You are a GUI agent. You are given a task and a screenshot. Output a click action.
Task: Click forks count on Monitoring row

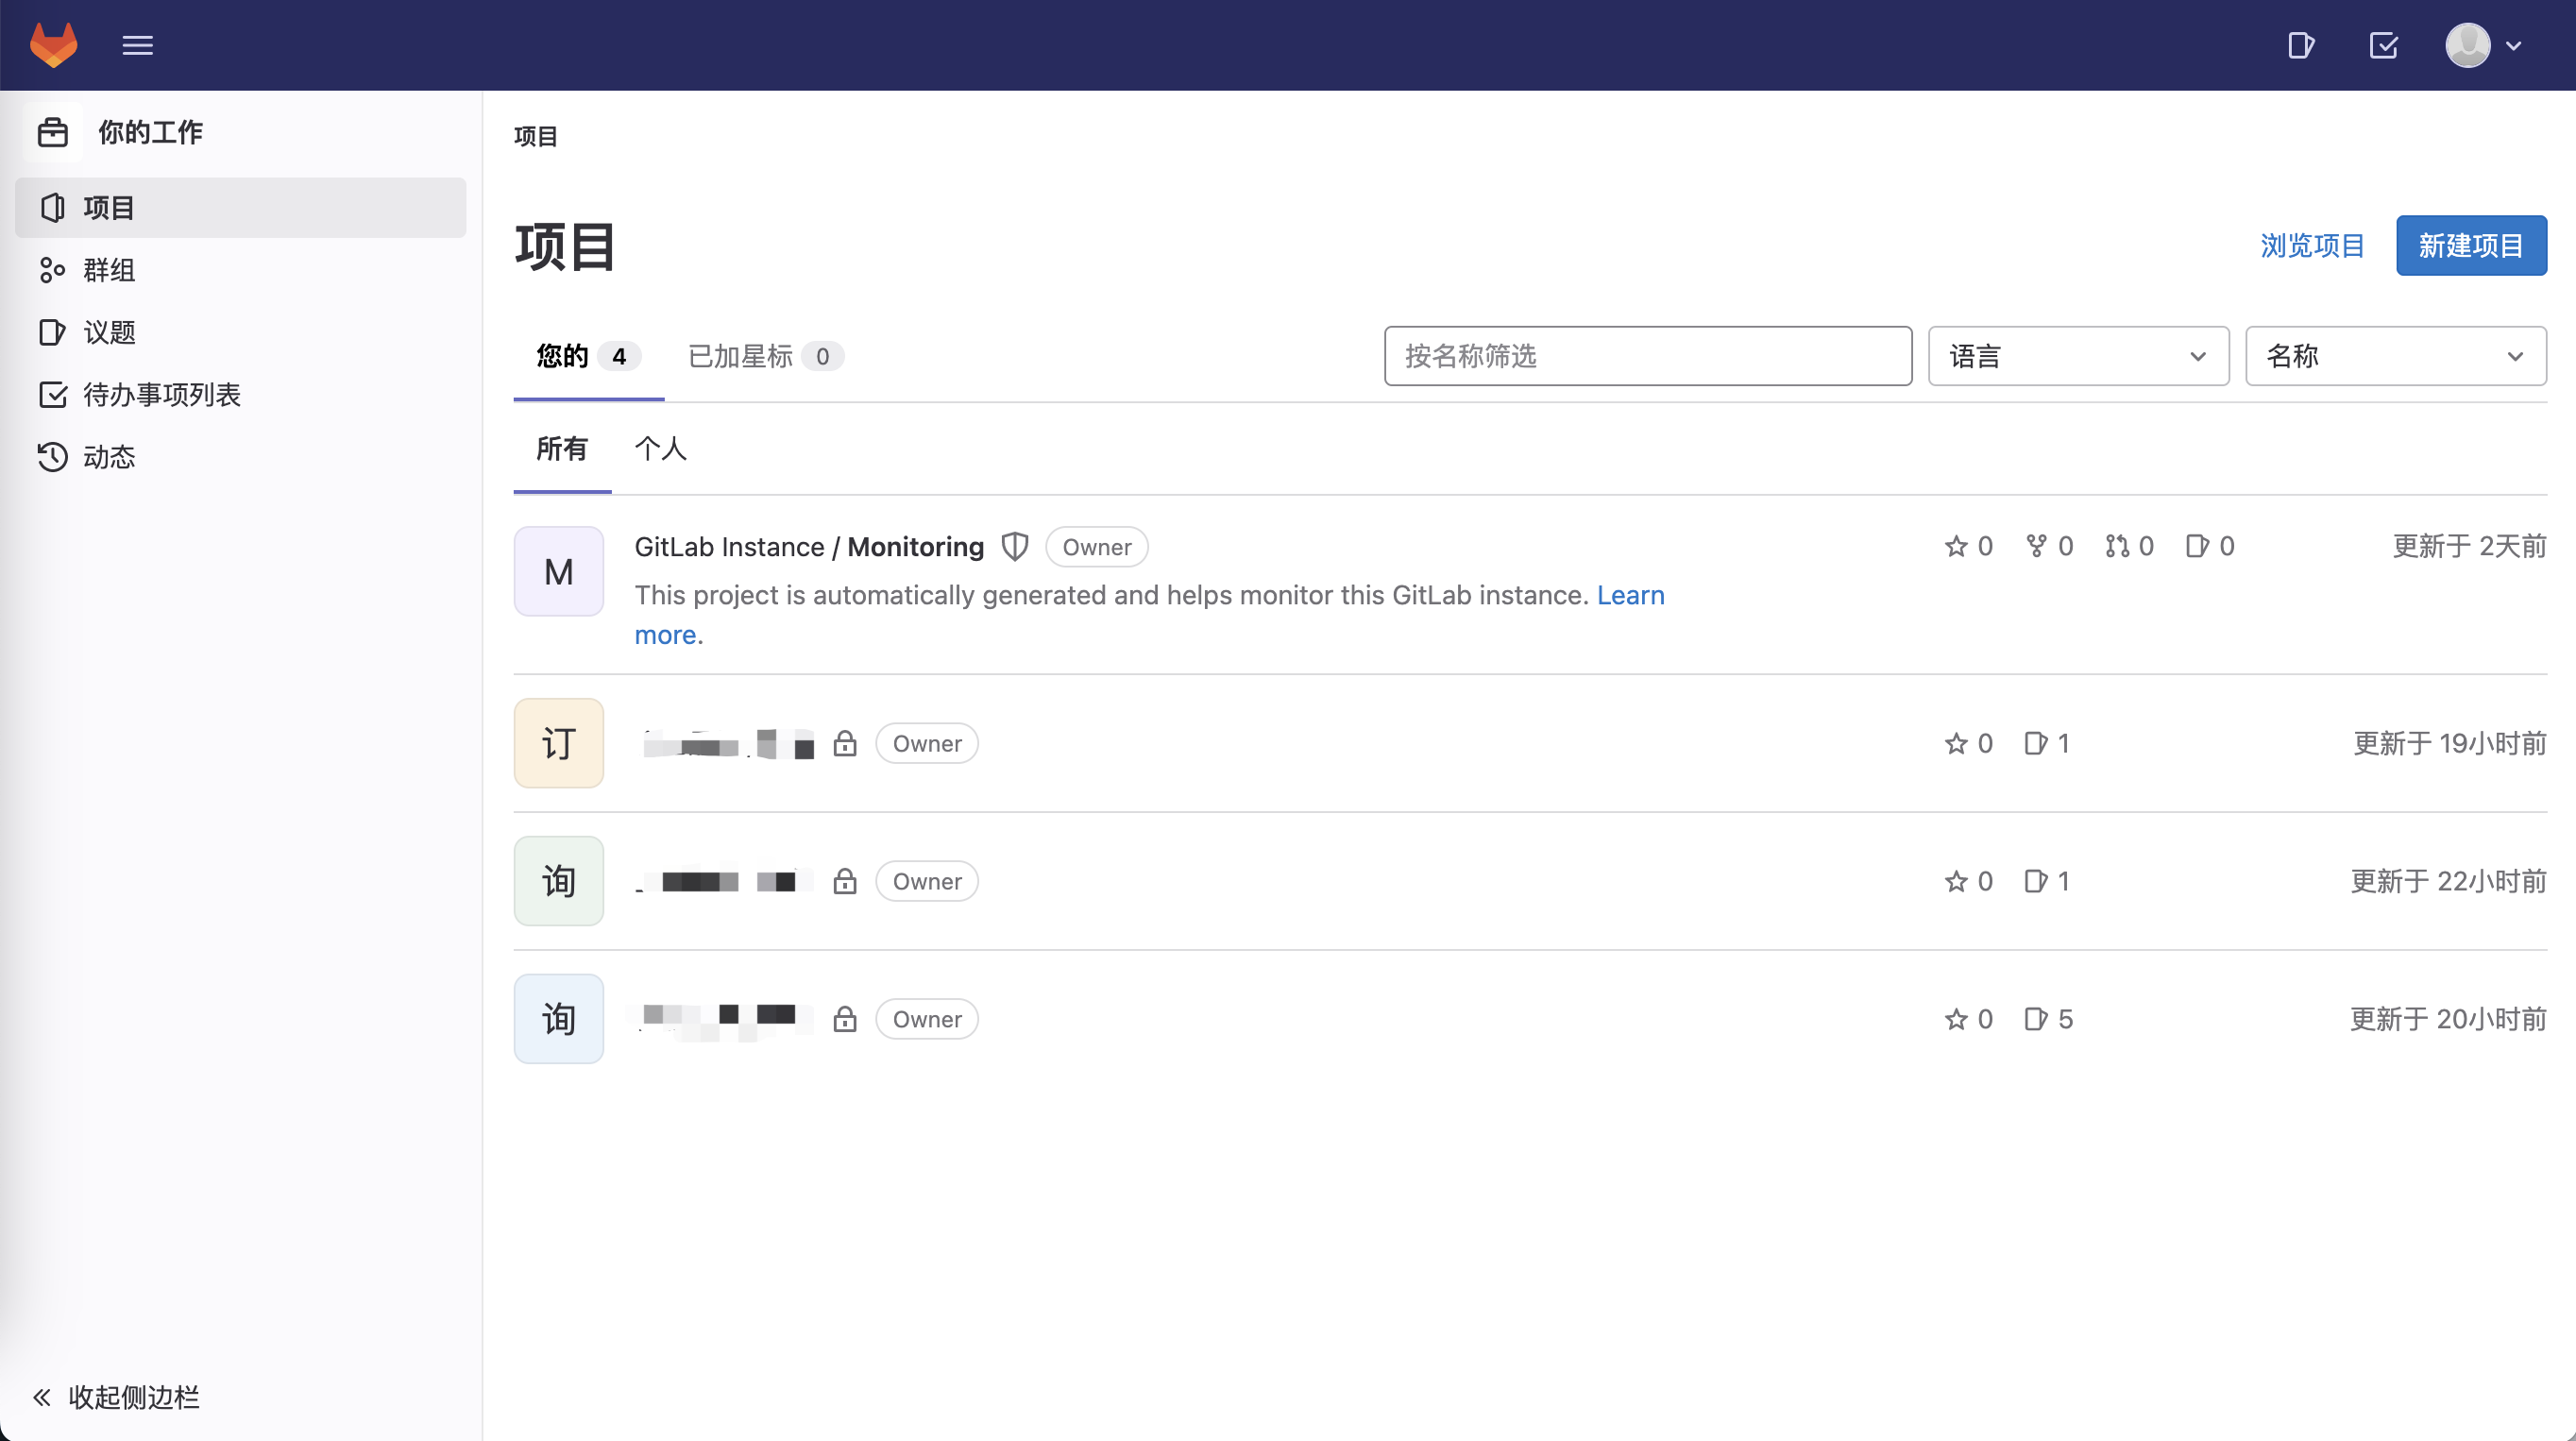coord(2049,546)
